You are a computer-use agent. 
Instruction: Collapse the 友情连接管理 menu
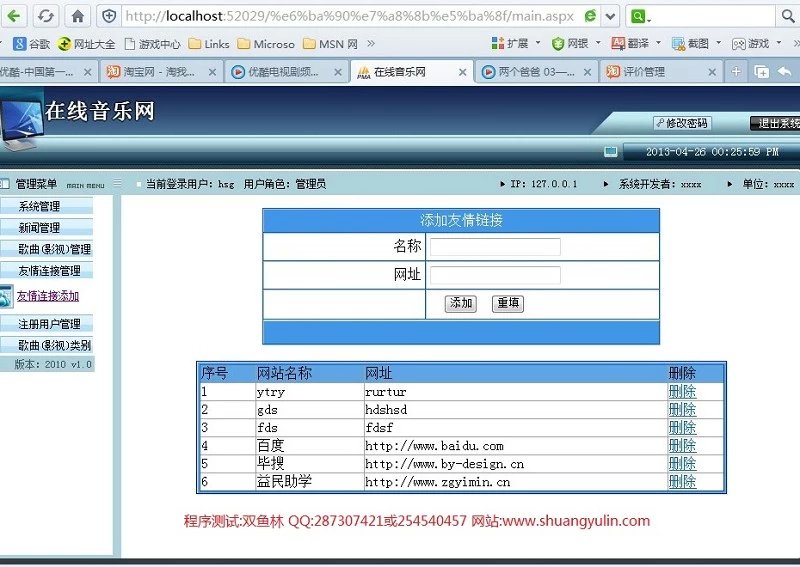(x=46, y=270)
